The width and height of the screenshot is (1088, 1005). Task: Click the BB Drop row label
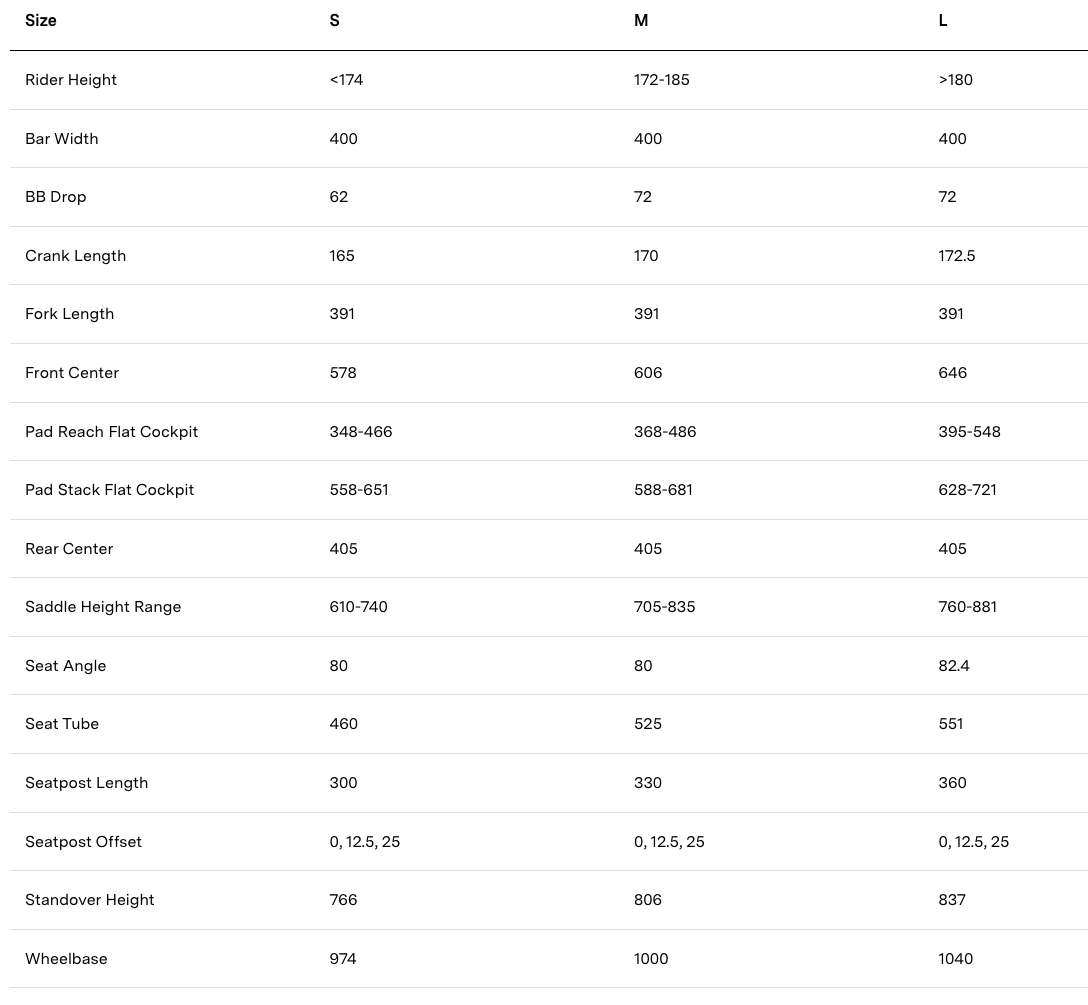[x=56, y=197]
